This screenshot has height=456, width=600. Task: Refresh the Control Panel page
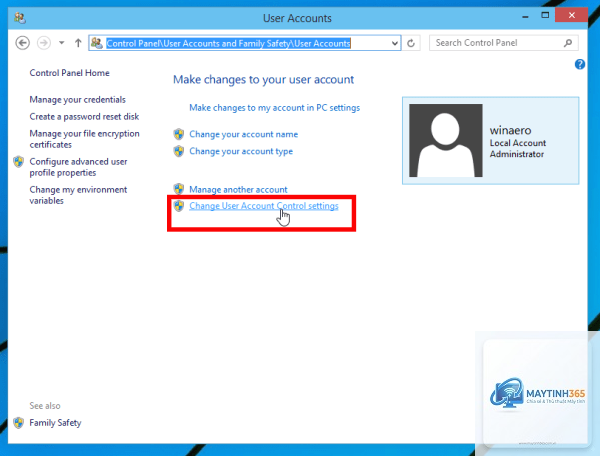click(411, 43)
